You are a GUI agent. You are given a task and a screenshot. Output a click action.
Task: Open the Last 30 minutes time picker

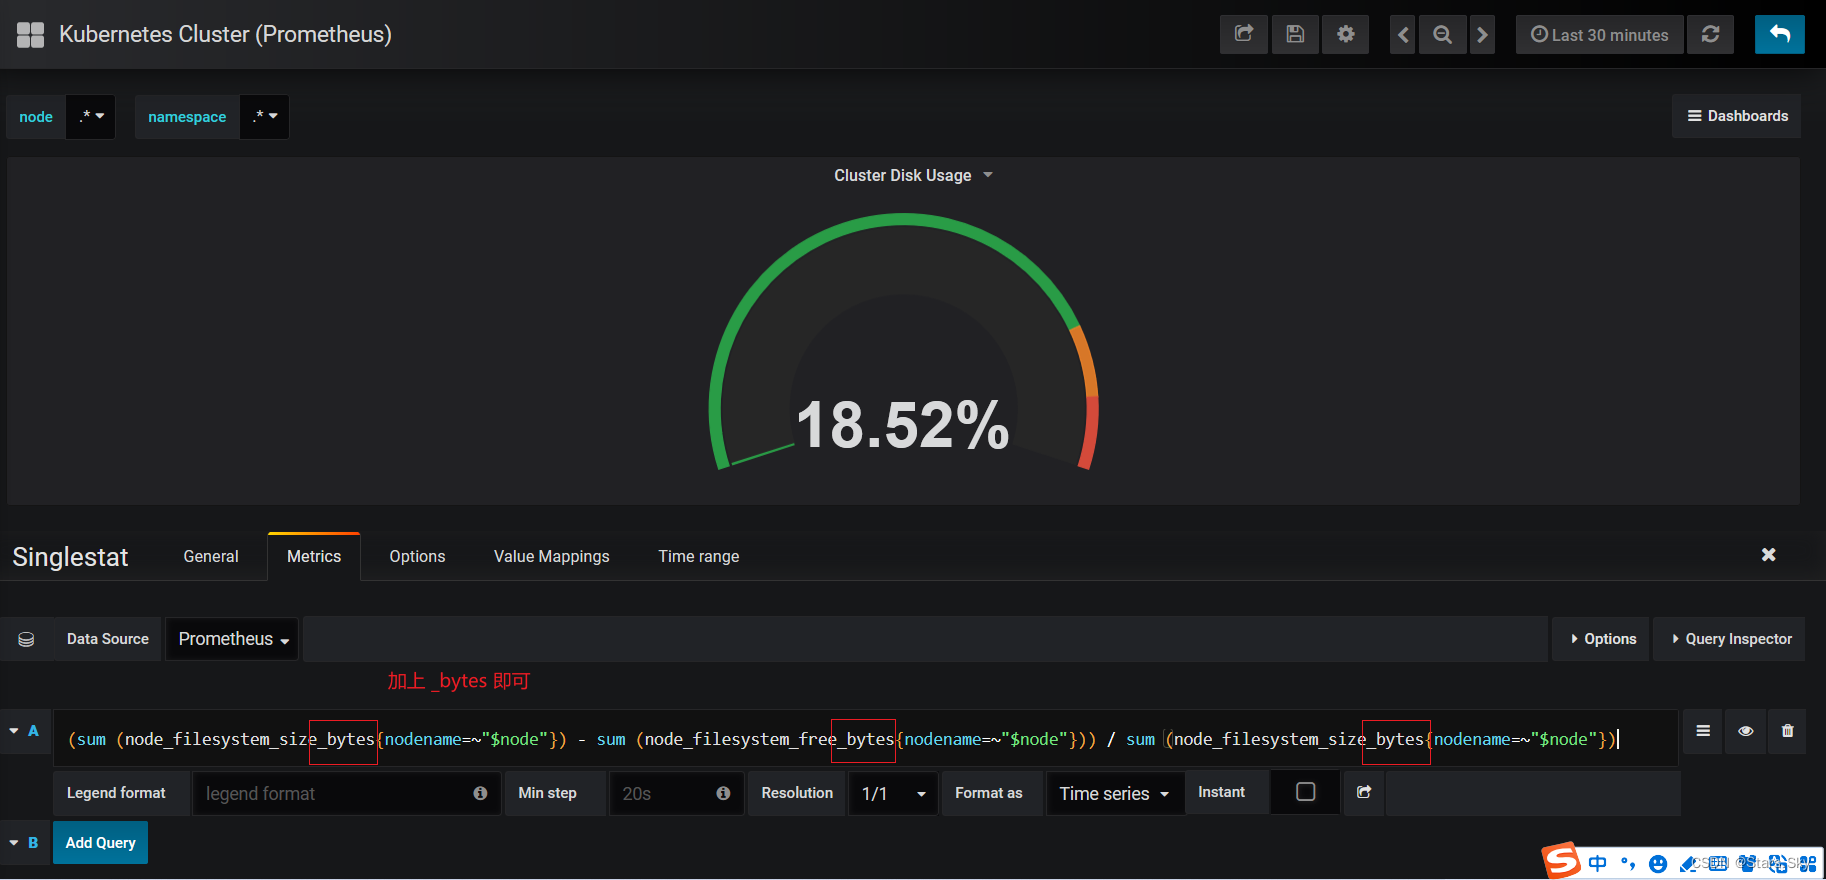1600,35
